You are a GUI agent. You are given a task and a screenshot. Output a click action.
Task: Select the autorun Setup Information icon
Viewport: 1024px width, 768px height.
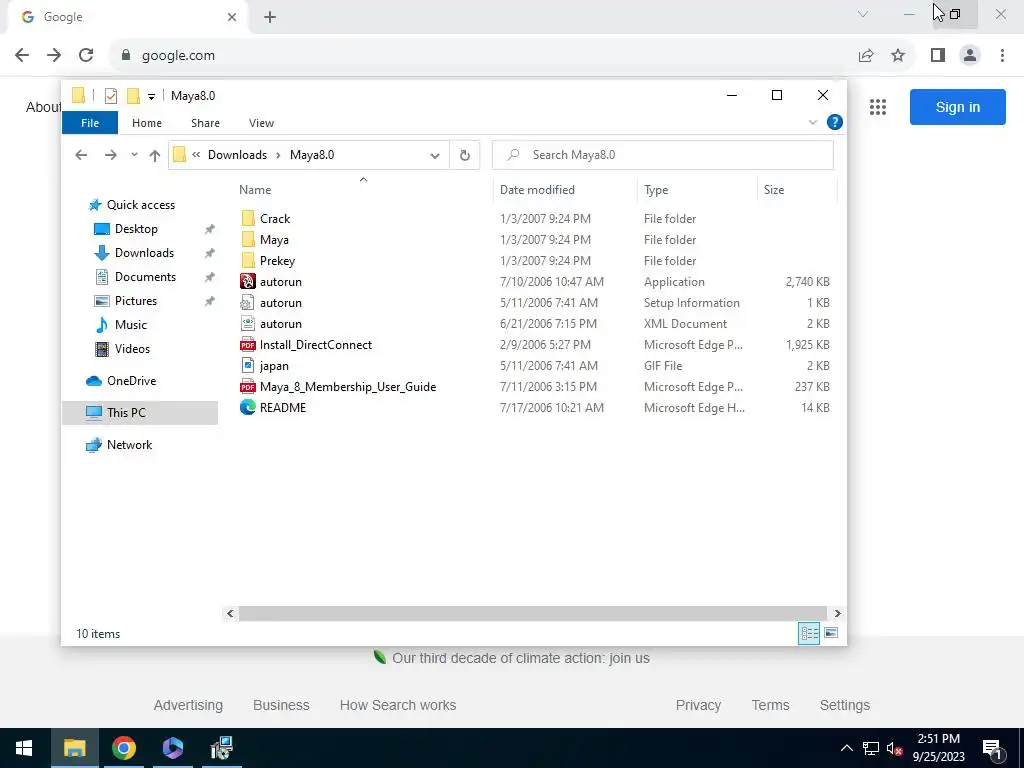(248, 302)
